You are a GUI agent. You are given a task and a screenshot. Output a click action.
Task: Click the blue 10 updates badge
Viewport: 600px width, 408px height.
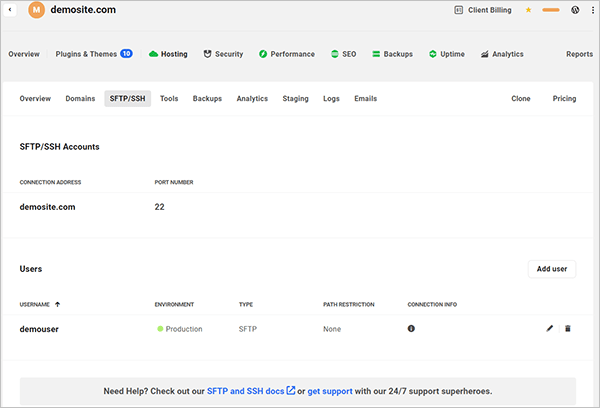pos(126,54)
